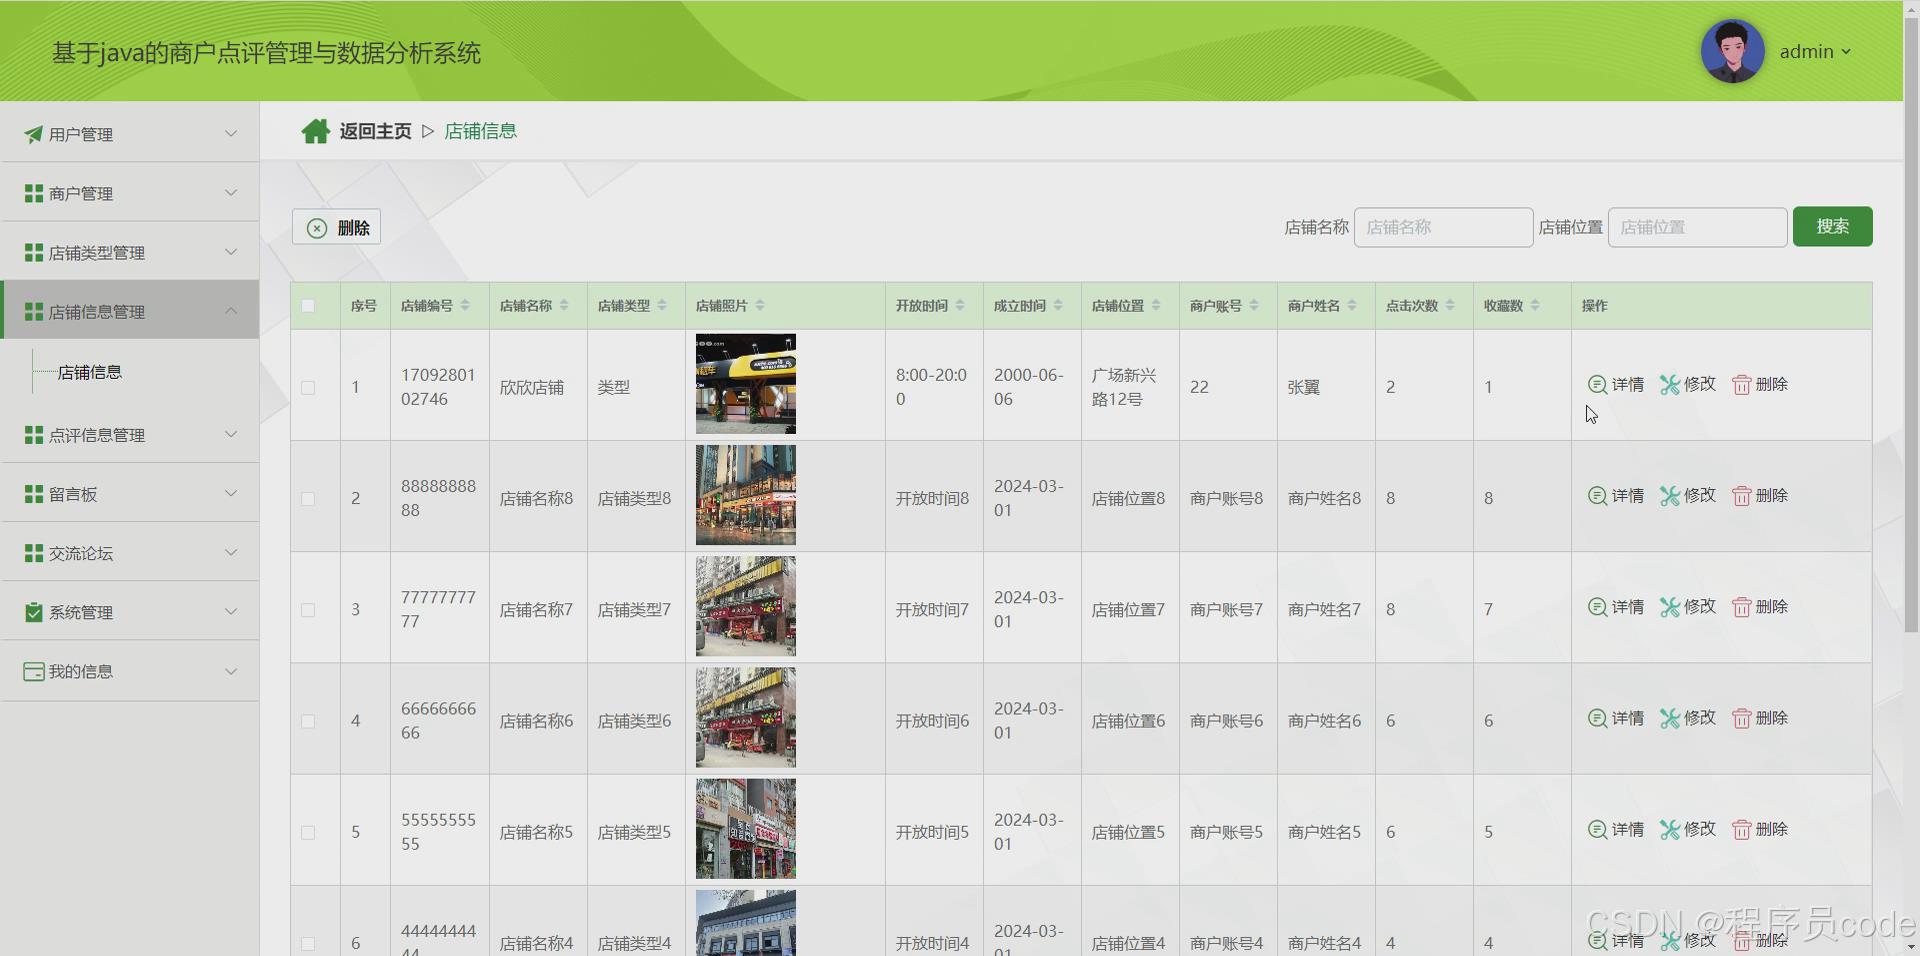Image resolution: width=1920 pixels, height=956 pixels.
Task: Click the admin avatar picture
Action: tap(1732, 51)
